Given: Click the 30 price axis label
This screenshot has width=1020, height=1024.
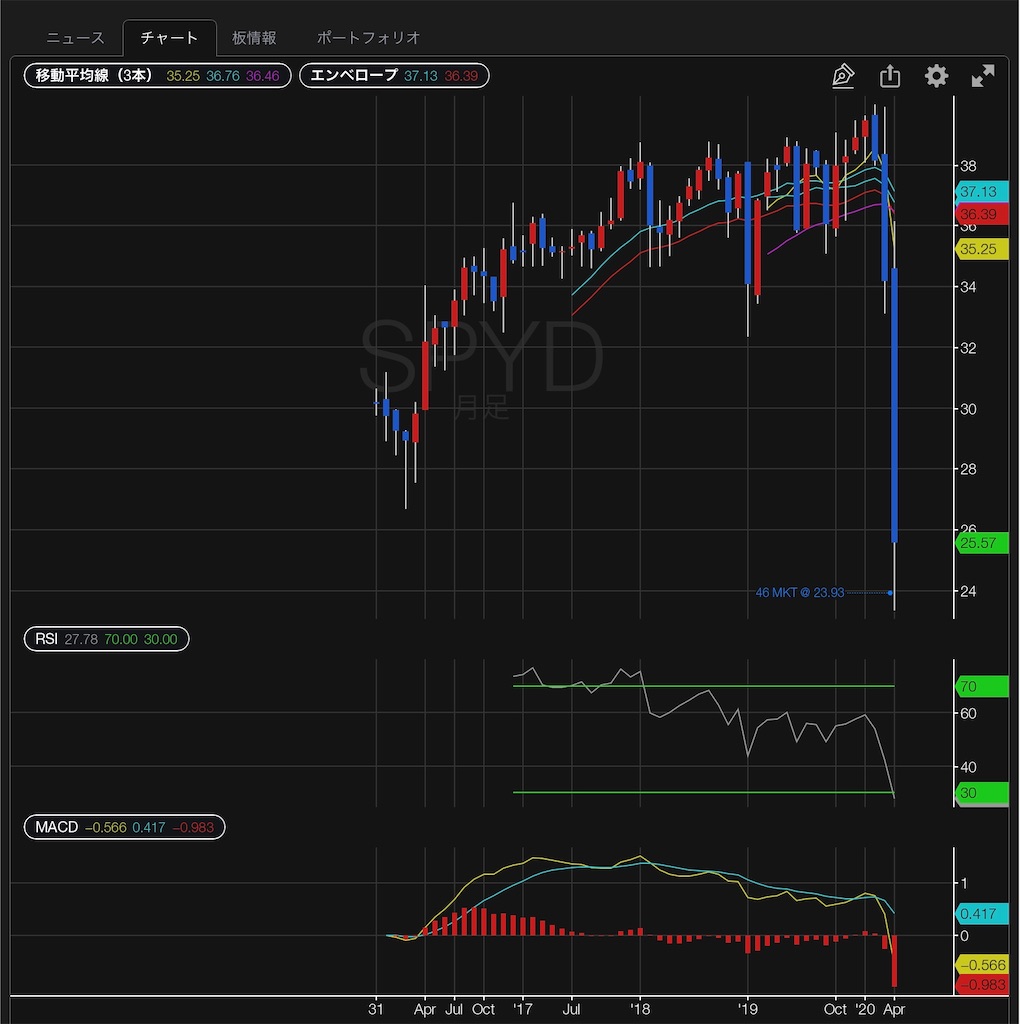Looking at the screenshot, I should [968, 409].
